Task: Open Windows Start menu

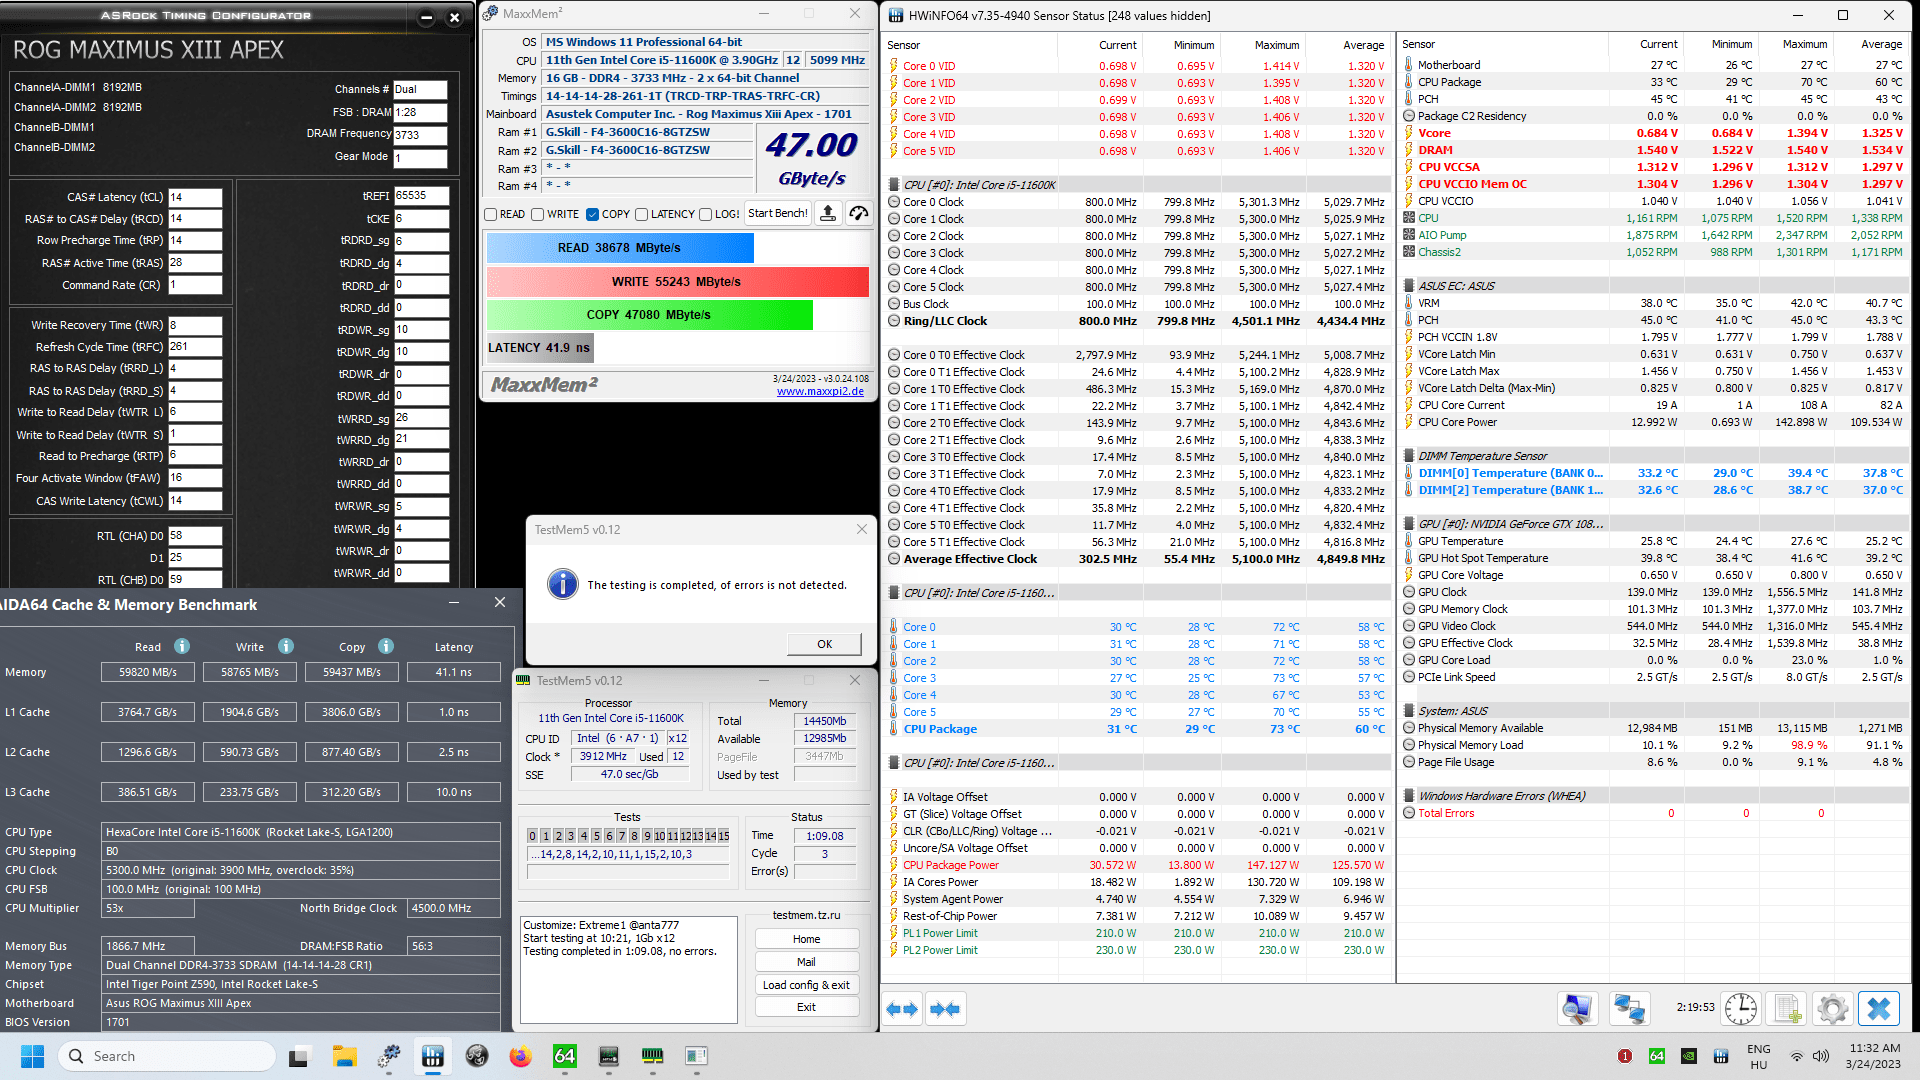Action: coord(32,1056)
